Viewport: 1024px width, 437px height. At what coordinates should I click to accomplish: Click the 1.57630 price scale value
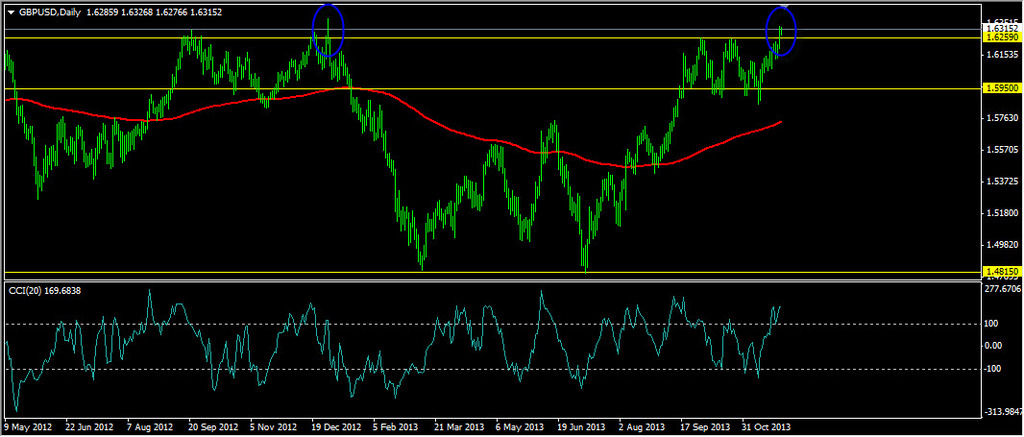pyautogui.click(x=1002, y=118)
